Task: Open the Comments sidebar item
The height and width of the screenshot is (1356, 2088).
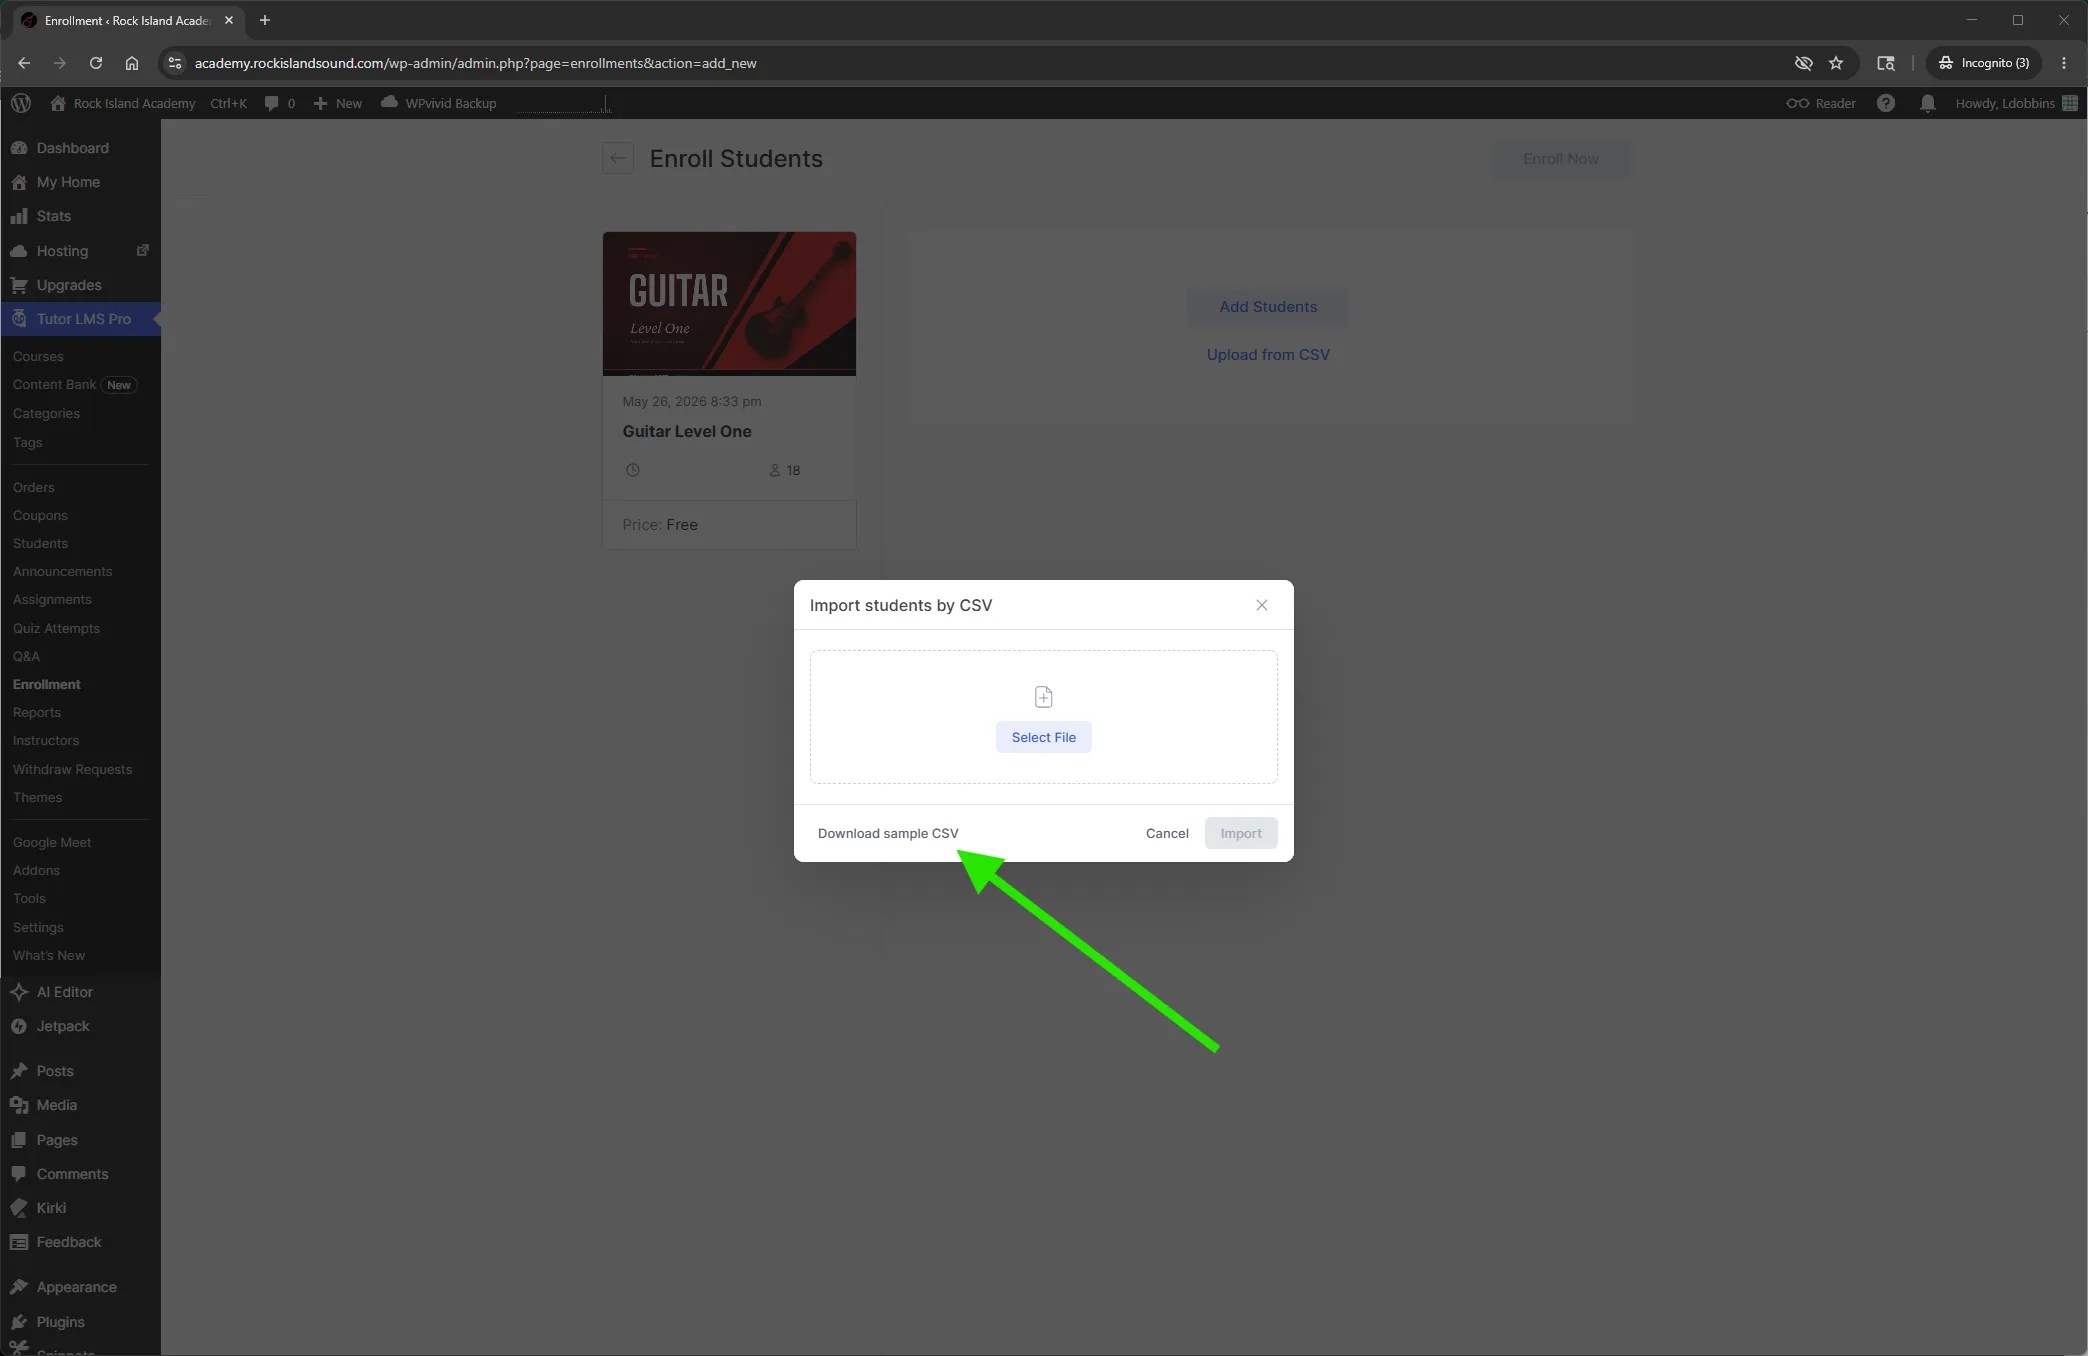Action: click(72, 1174)
